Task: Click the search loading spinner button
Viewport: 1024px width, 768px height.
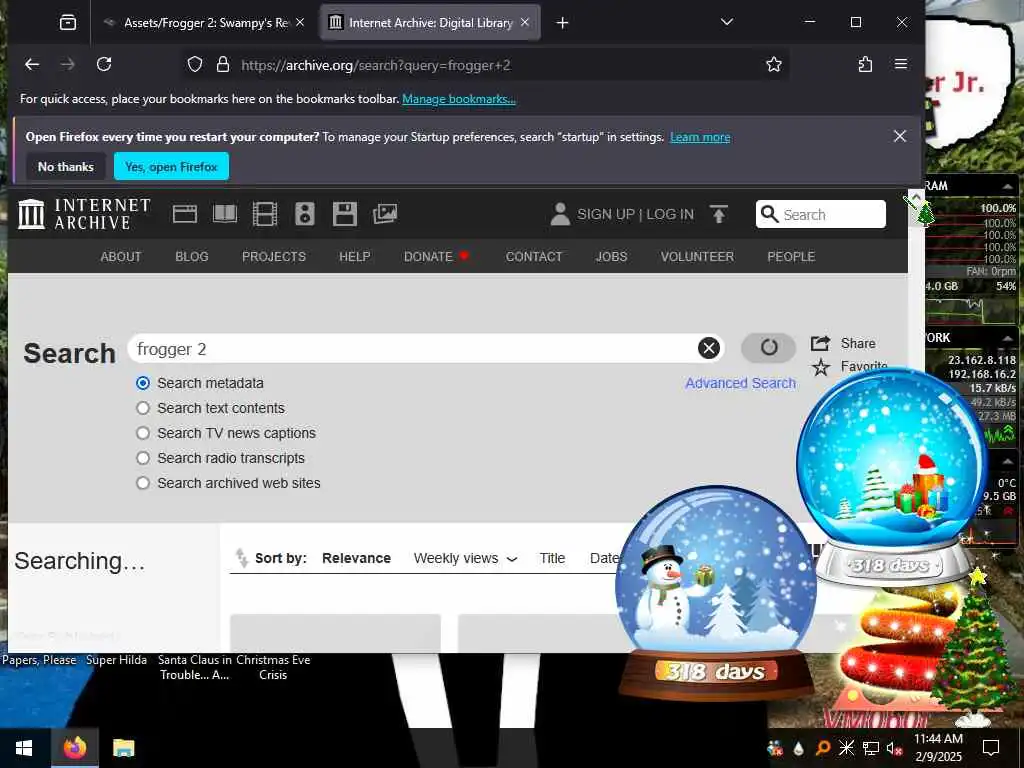Action: tap(769, 347)
